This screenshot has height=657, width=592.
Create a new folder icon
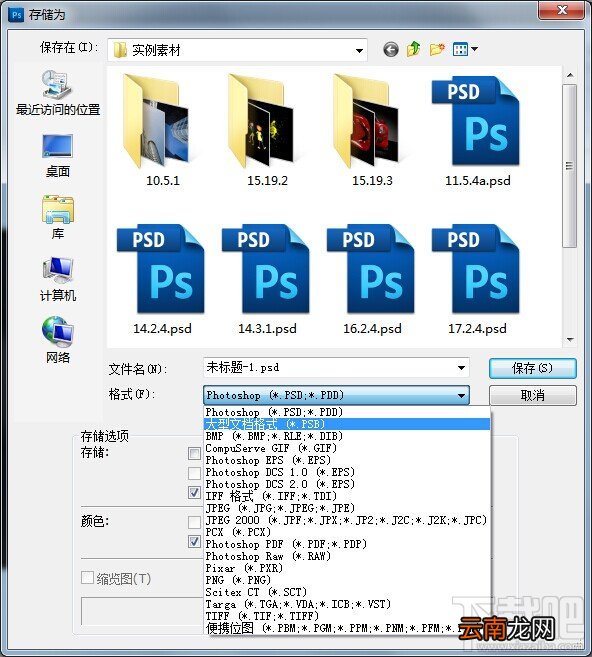[x=437, y=49]
